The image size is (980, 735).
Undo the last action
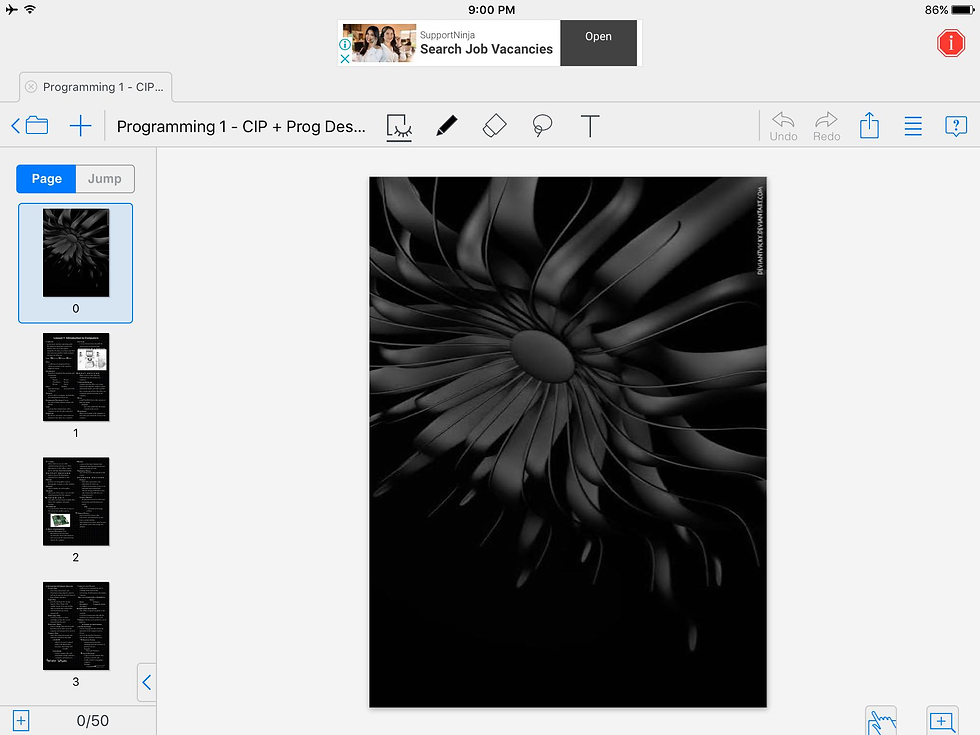[x=783, y=127]
